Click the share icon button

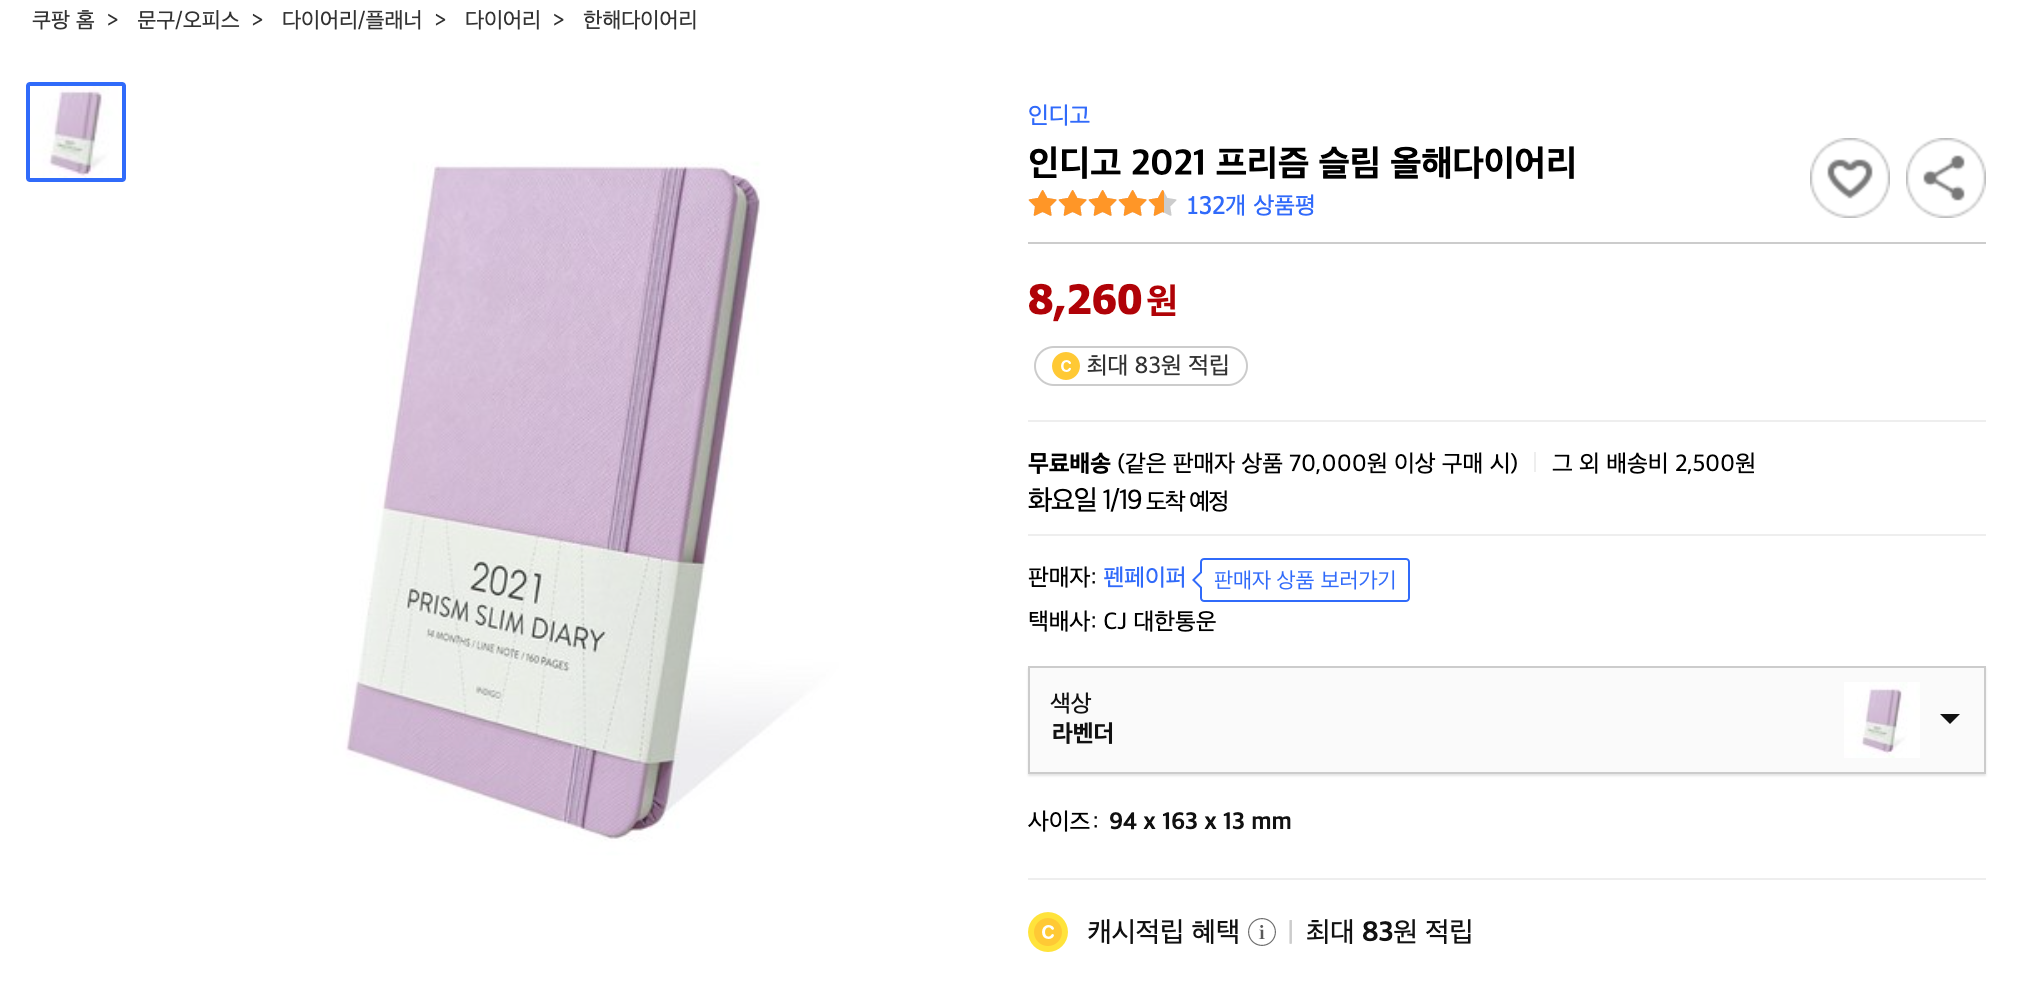point(1945,178)
